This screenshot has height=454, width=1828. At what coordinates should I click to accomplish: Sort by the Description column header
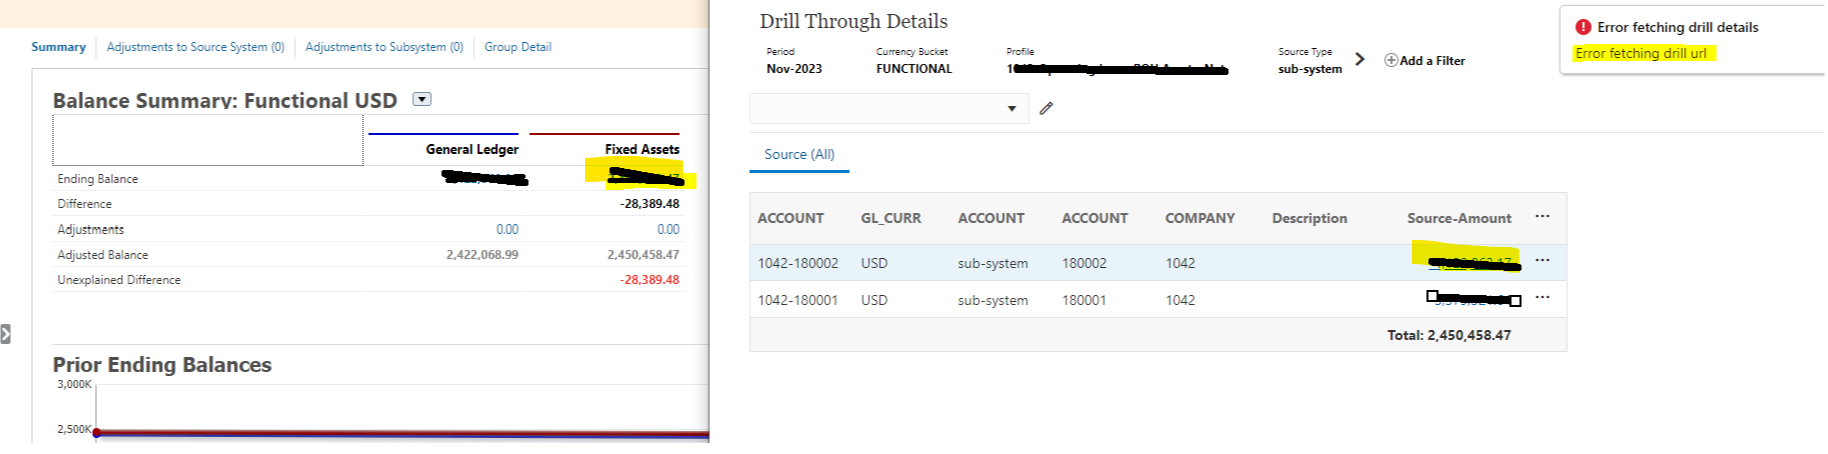point(1309,218)
